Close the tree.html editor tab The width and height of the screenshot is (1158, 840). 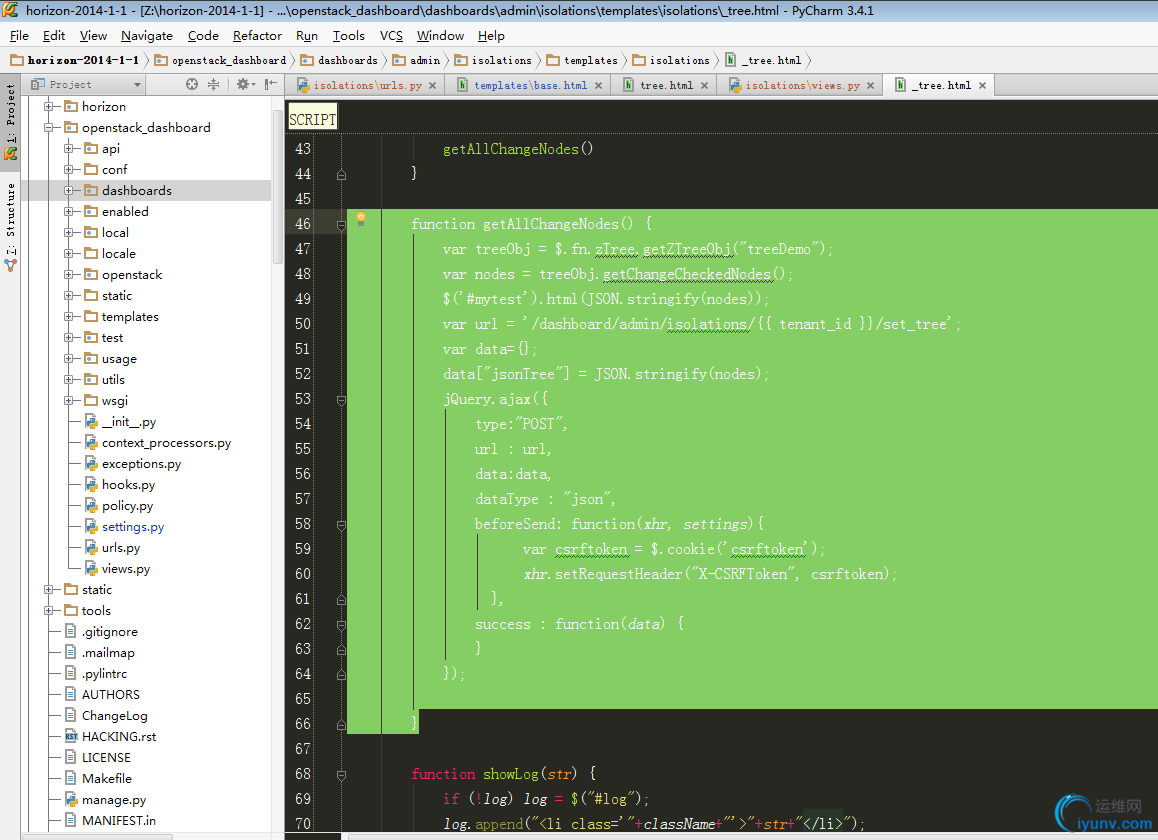pos(705,86)
